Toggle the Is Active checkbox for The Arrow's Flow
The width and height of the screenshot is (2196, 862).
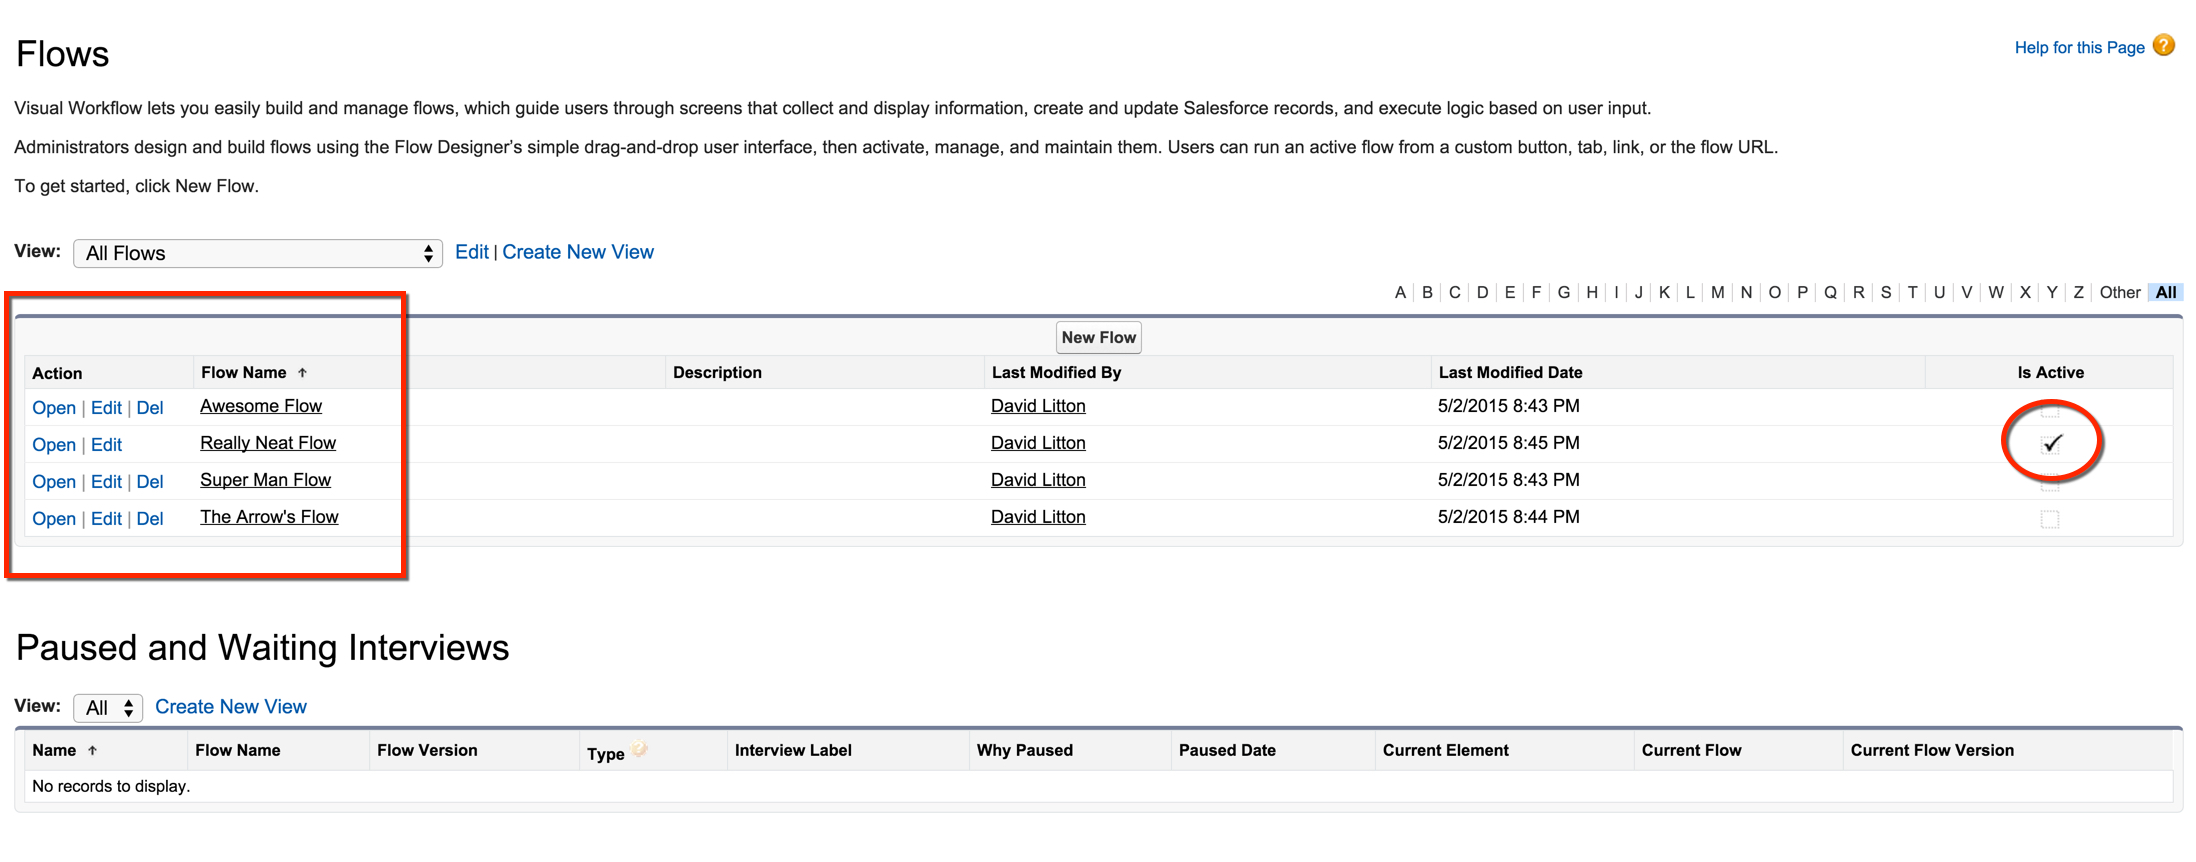pyautogui.click(x=2050, y=519)
